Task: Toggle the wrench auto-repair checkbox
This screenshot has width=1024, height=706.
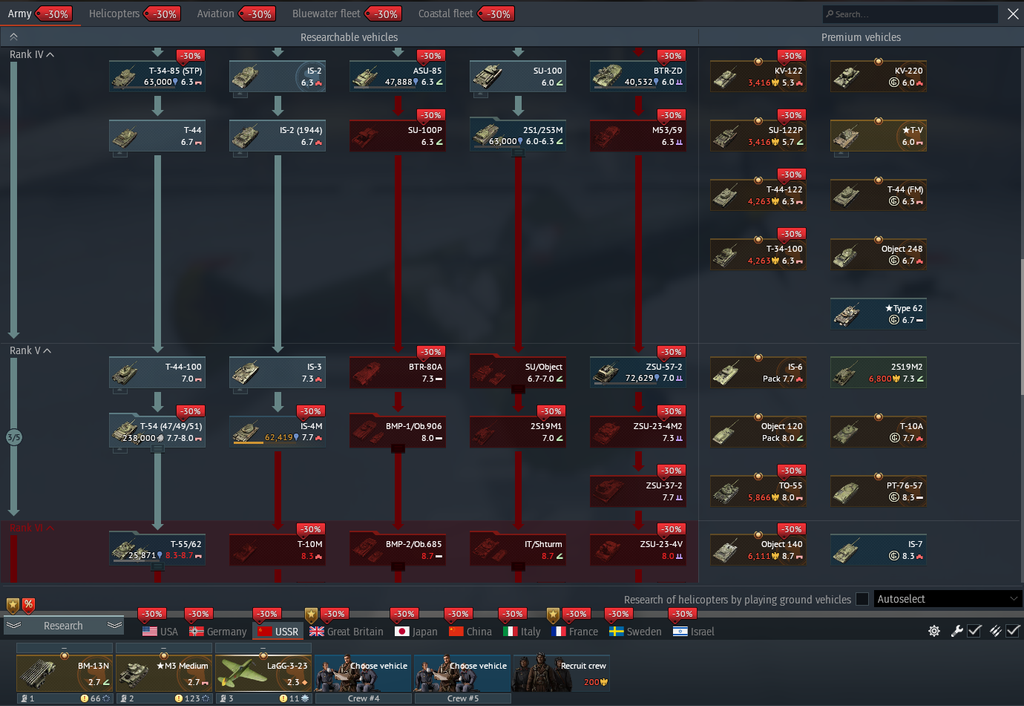Action: point(974,631)
